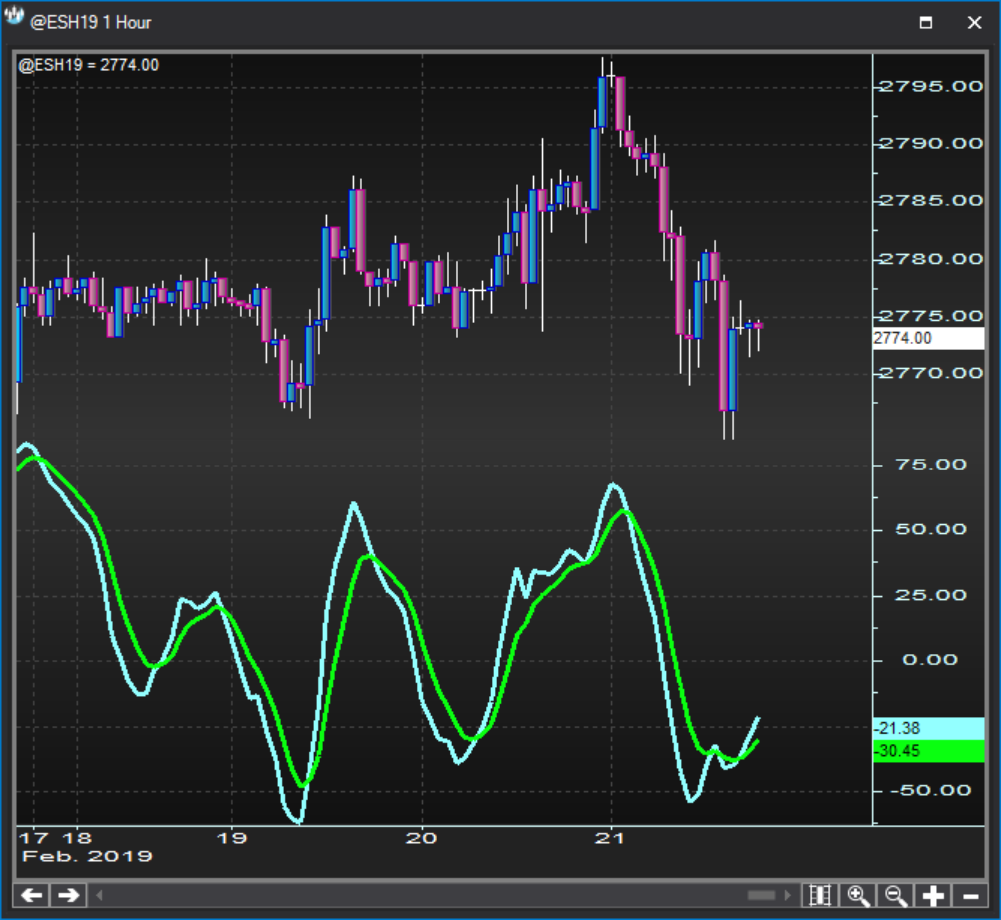Viewport: 1001px width, 920px height.
Task: Click the date label 19 on time axis
Action: coord(232,838)
